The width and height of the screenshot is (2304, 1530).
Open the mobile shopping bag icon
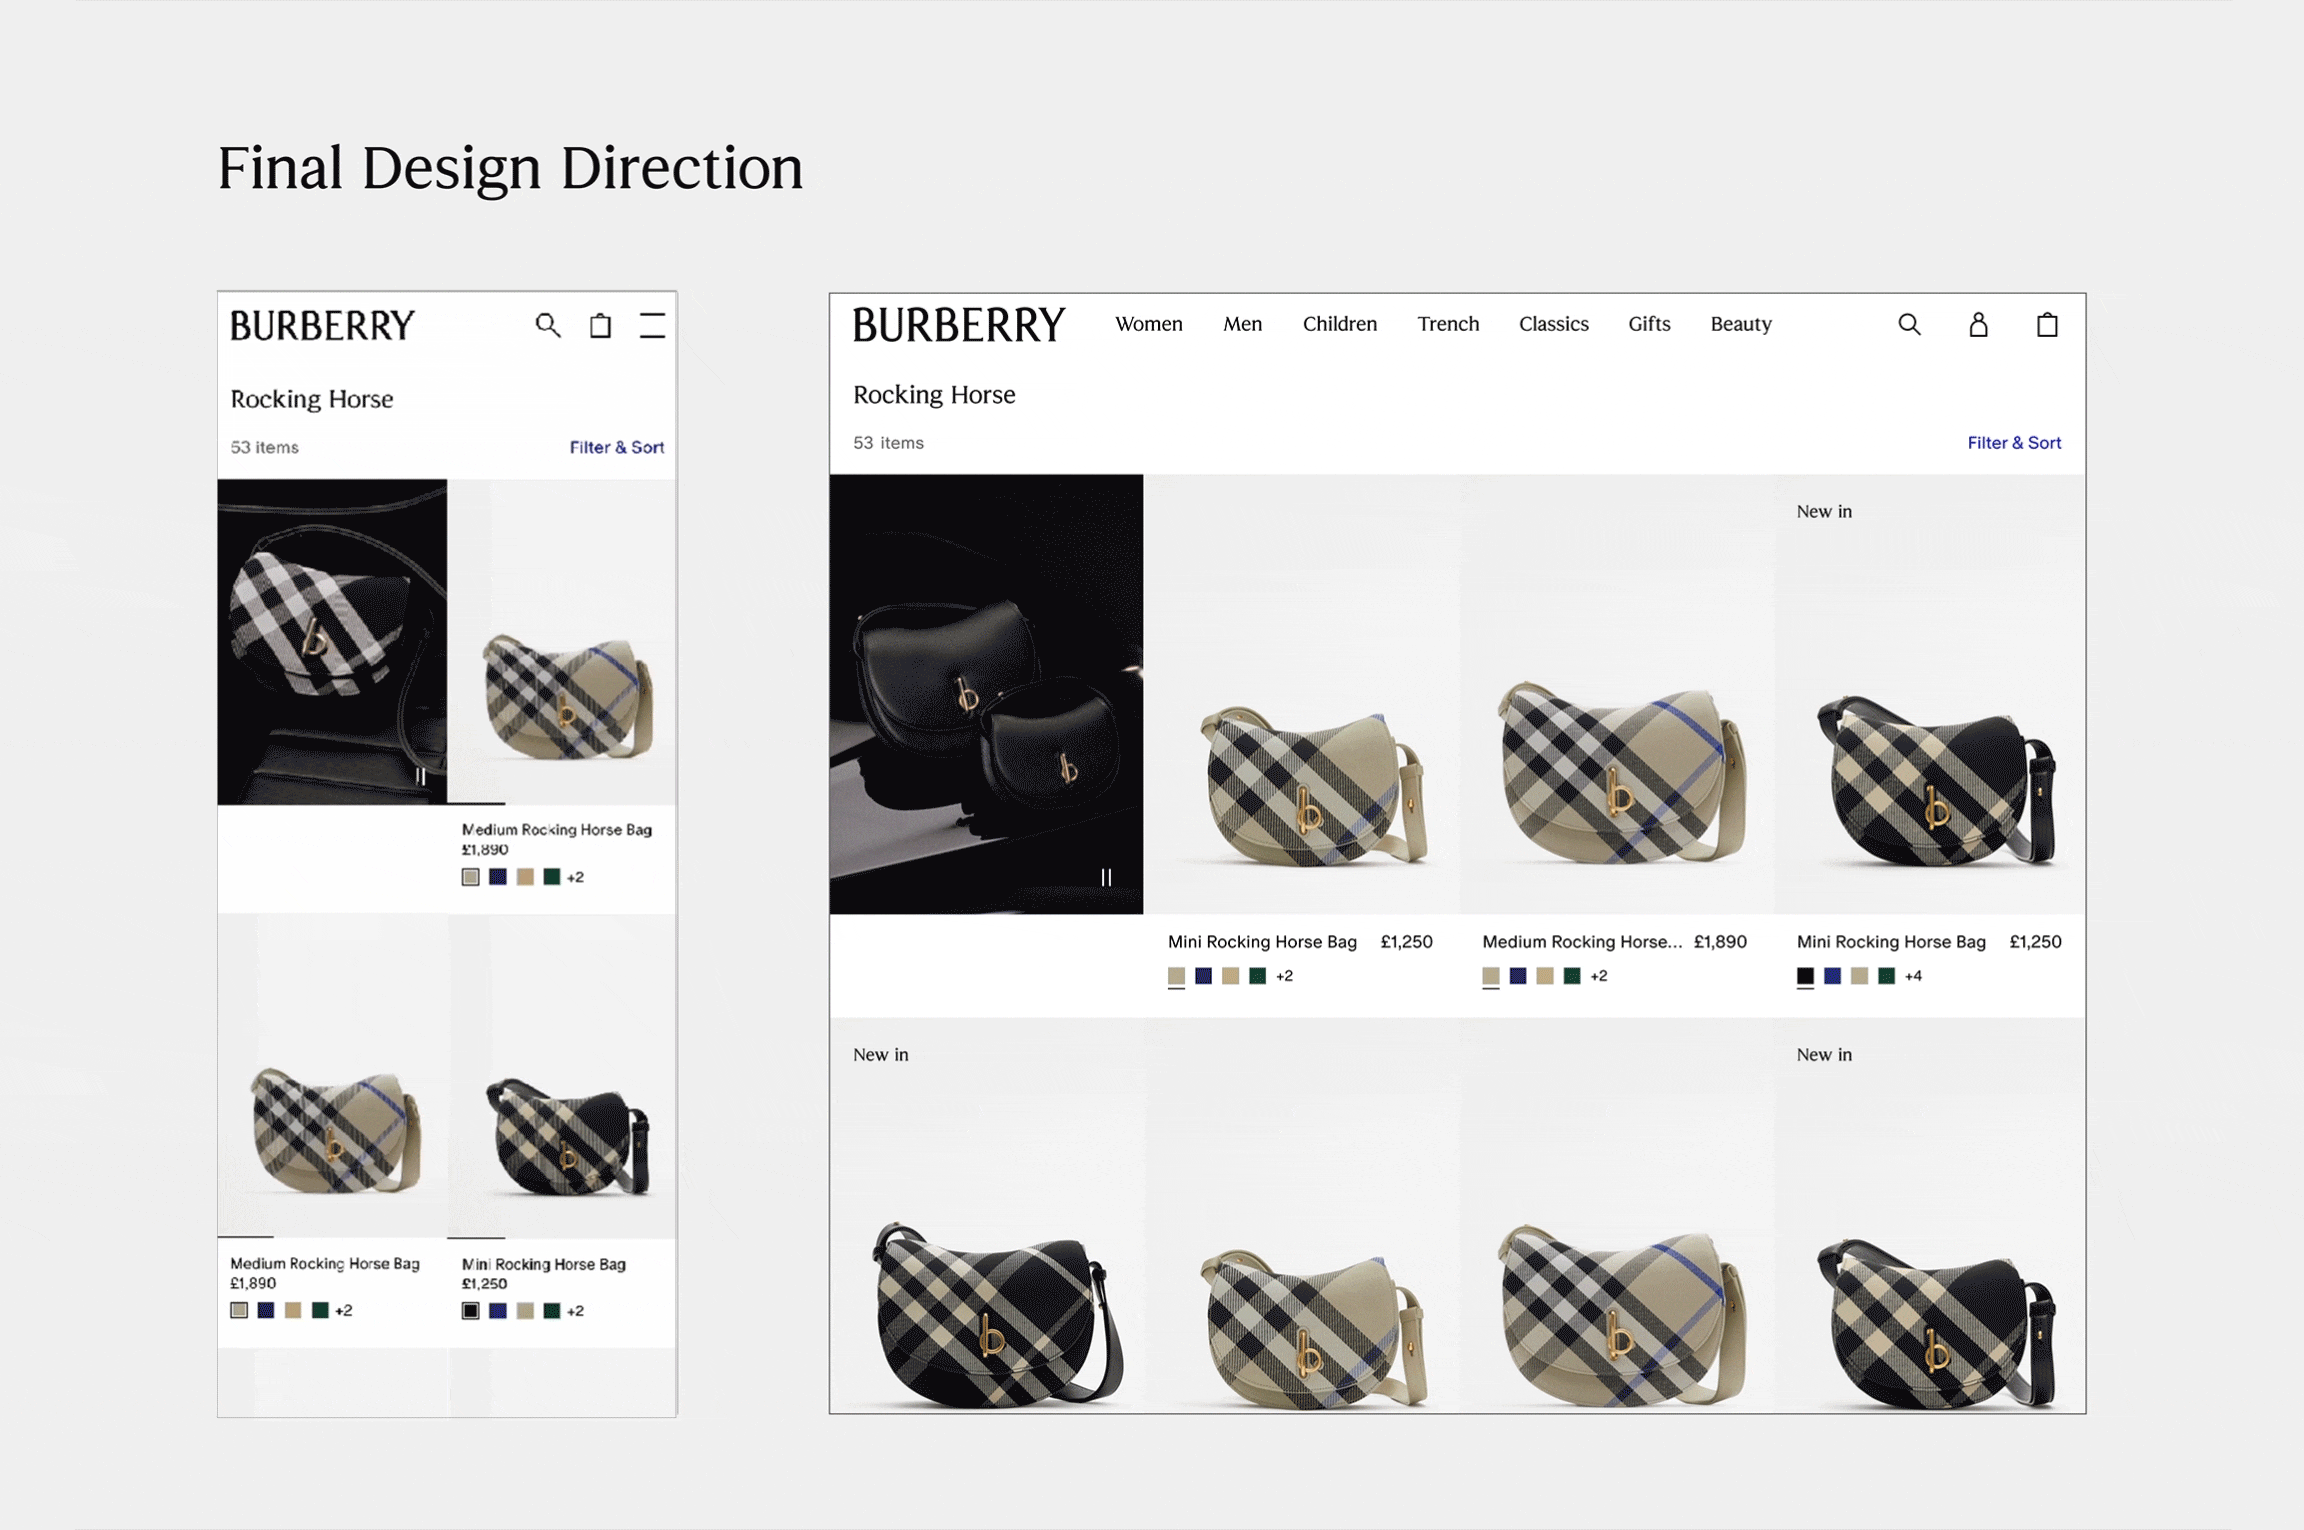click(x=600, y=325)
